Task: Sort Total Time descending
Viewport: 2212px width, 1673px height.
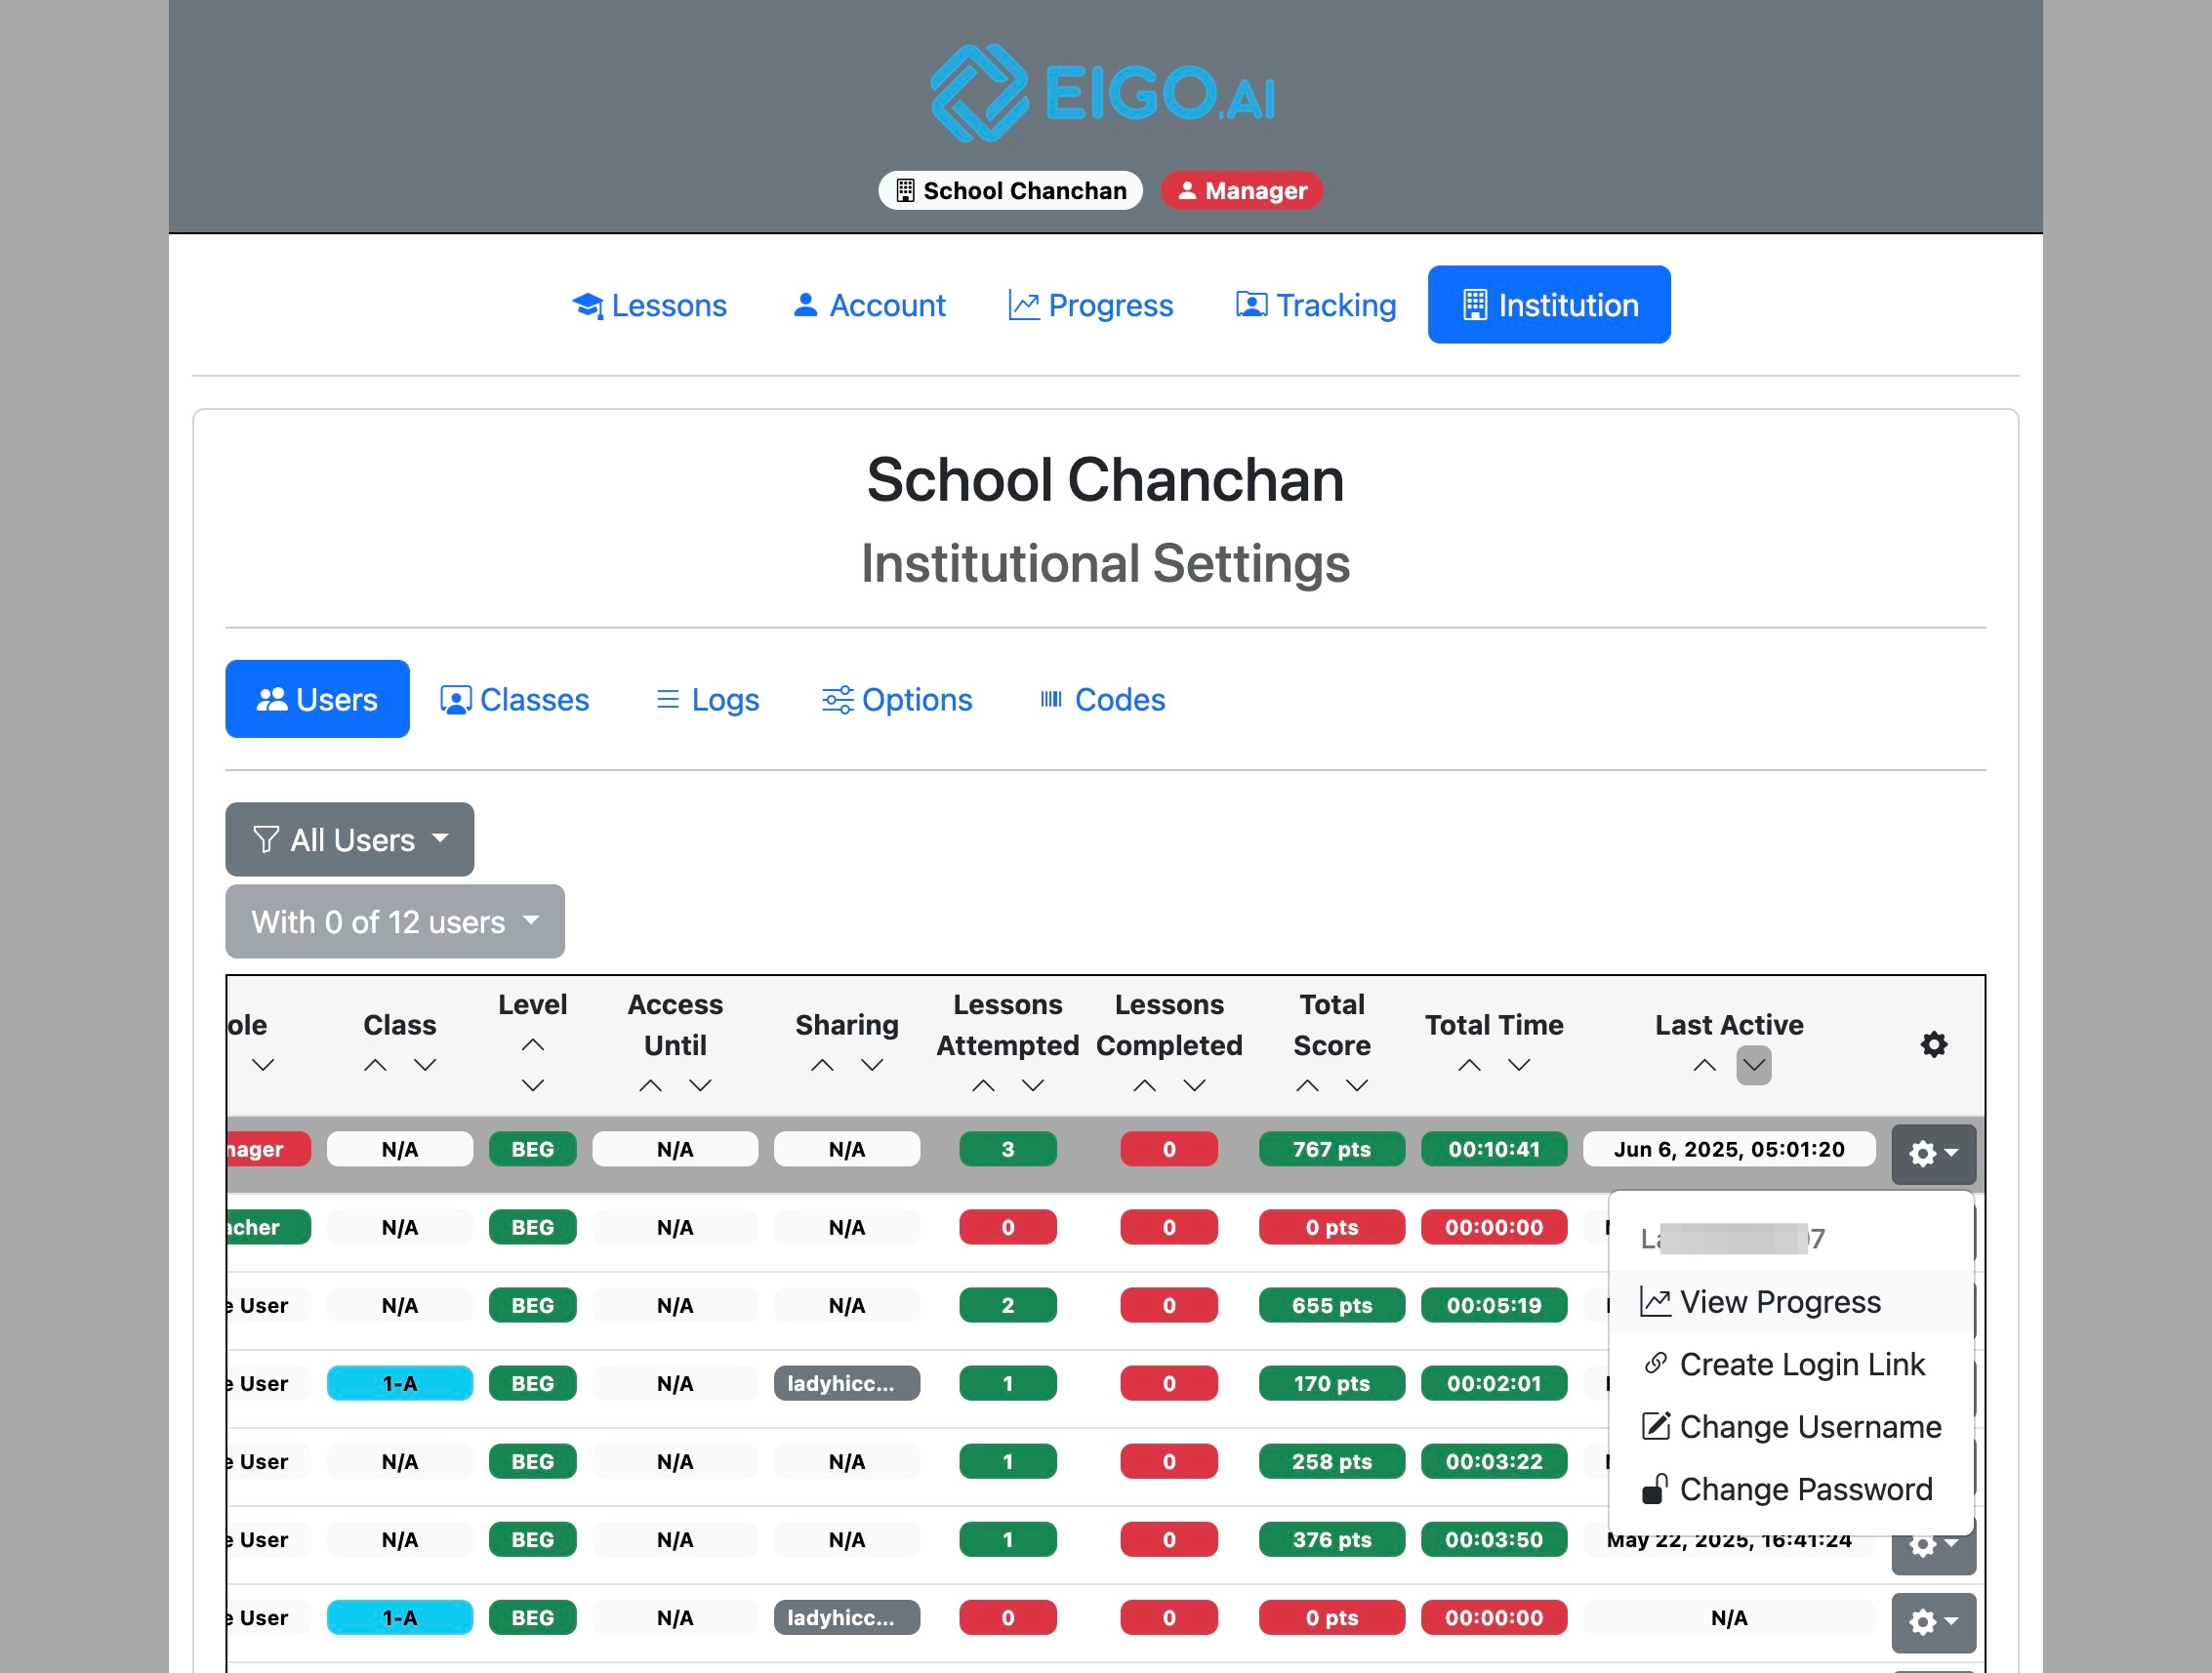Action: coord(1519,1065)
